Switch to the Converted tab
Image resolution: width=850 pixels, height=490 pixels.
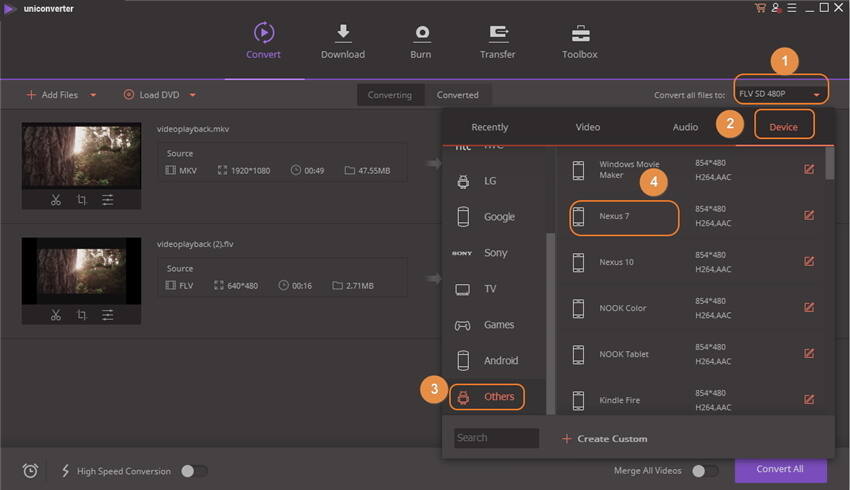(457, 95)
